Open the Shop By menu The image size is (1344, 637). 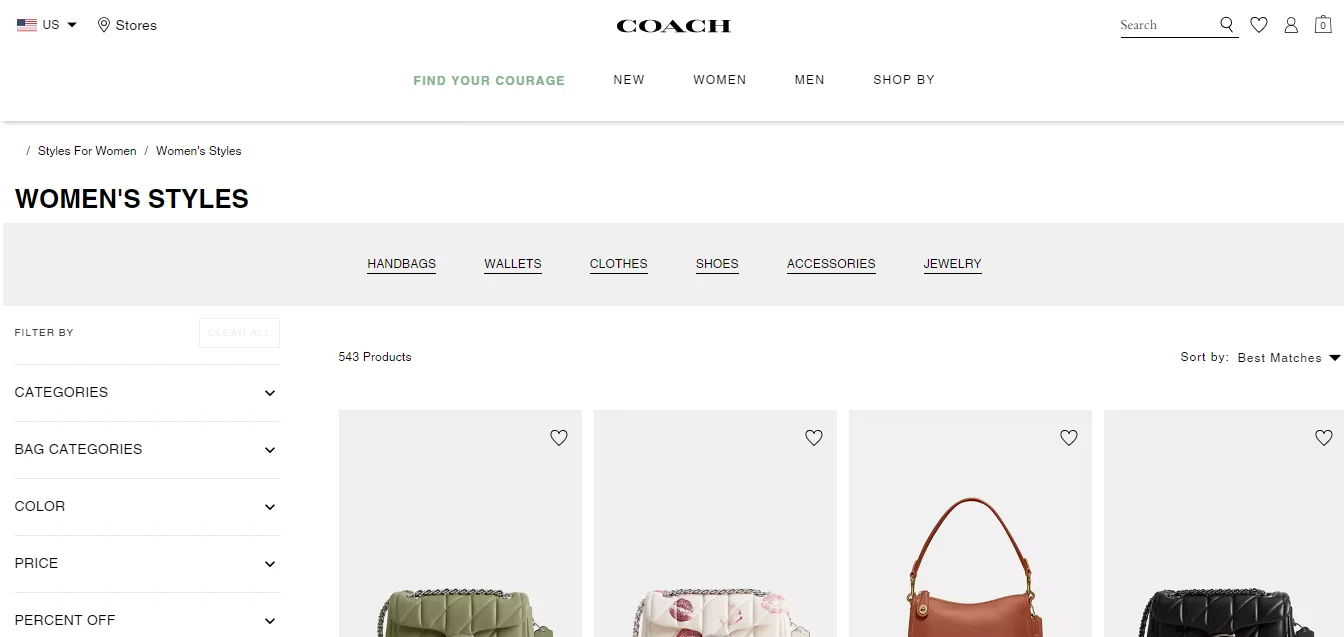coord(904,80)
